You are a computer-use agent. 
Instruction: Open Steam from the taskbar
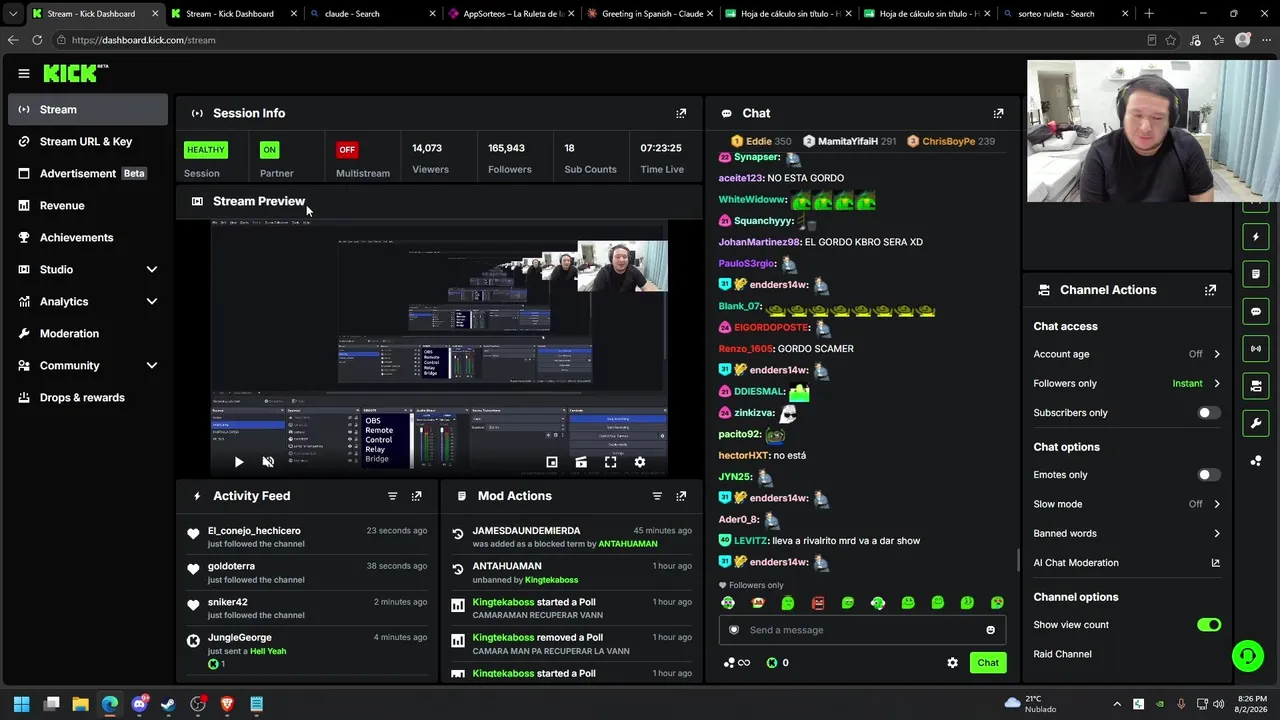[168, 704]
